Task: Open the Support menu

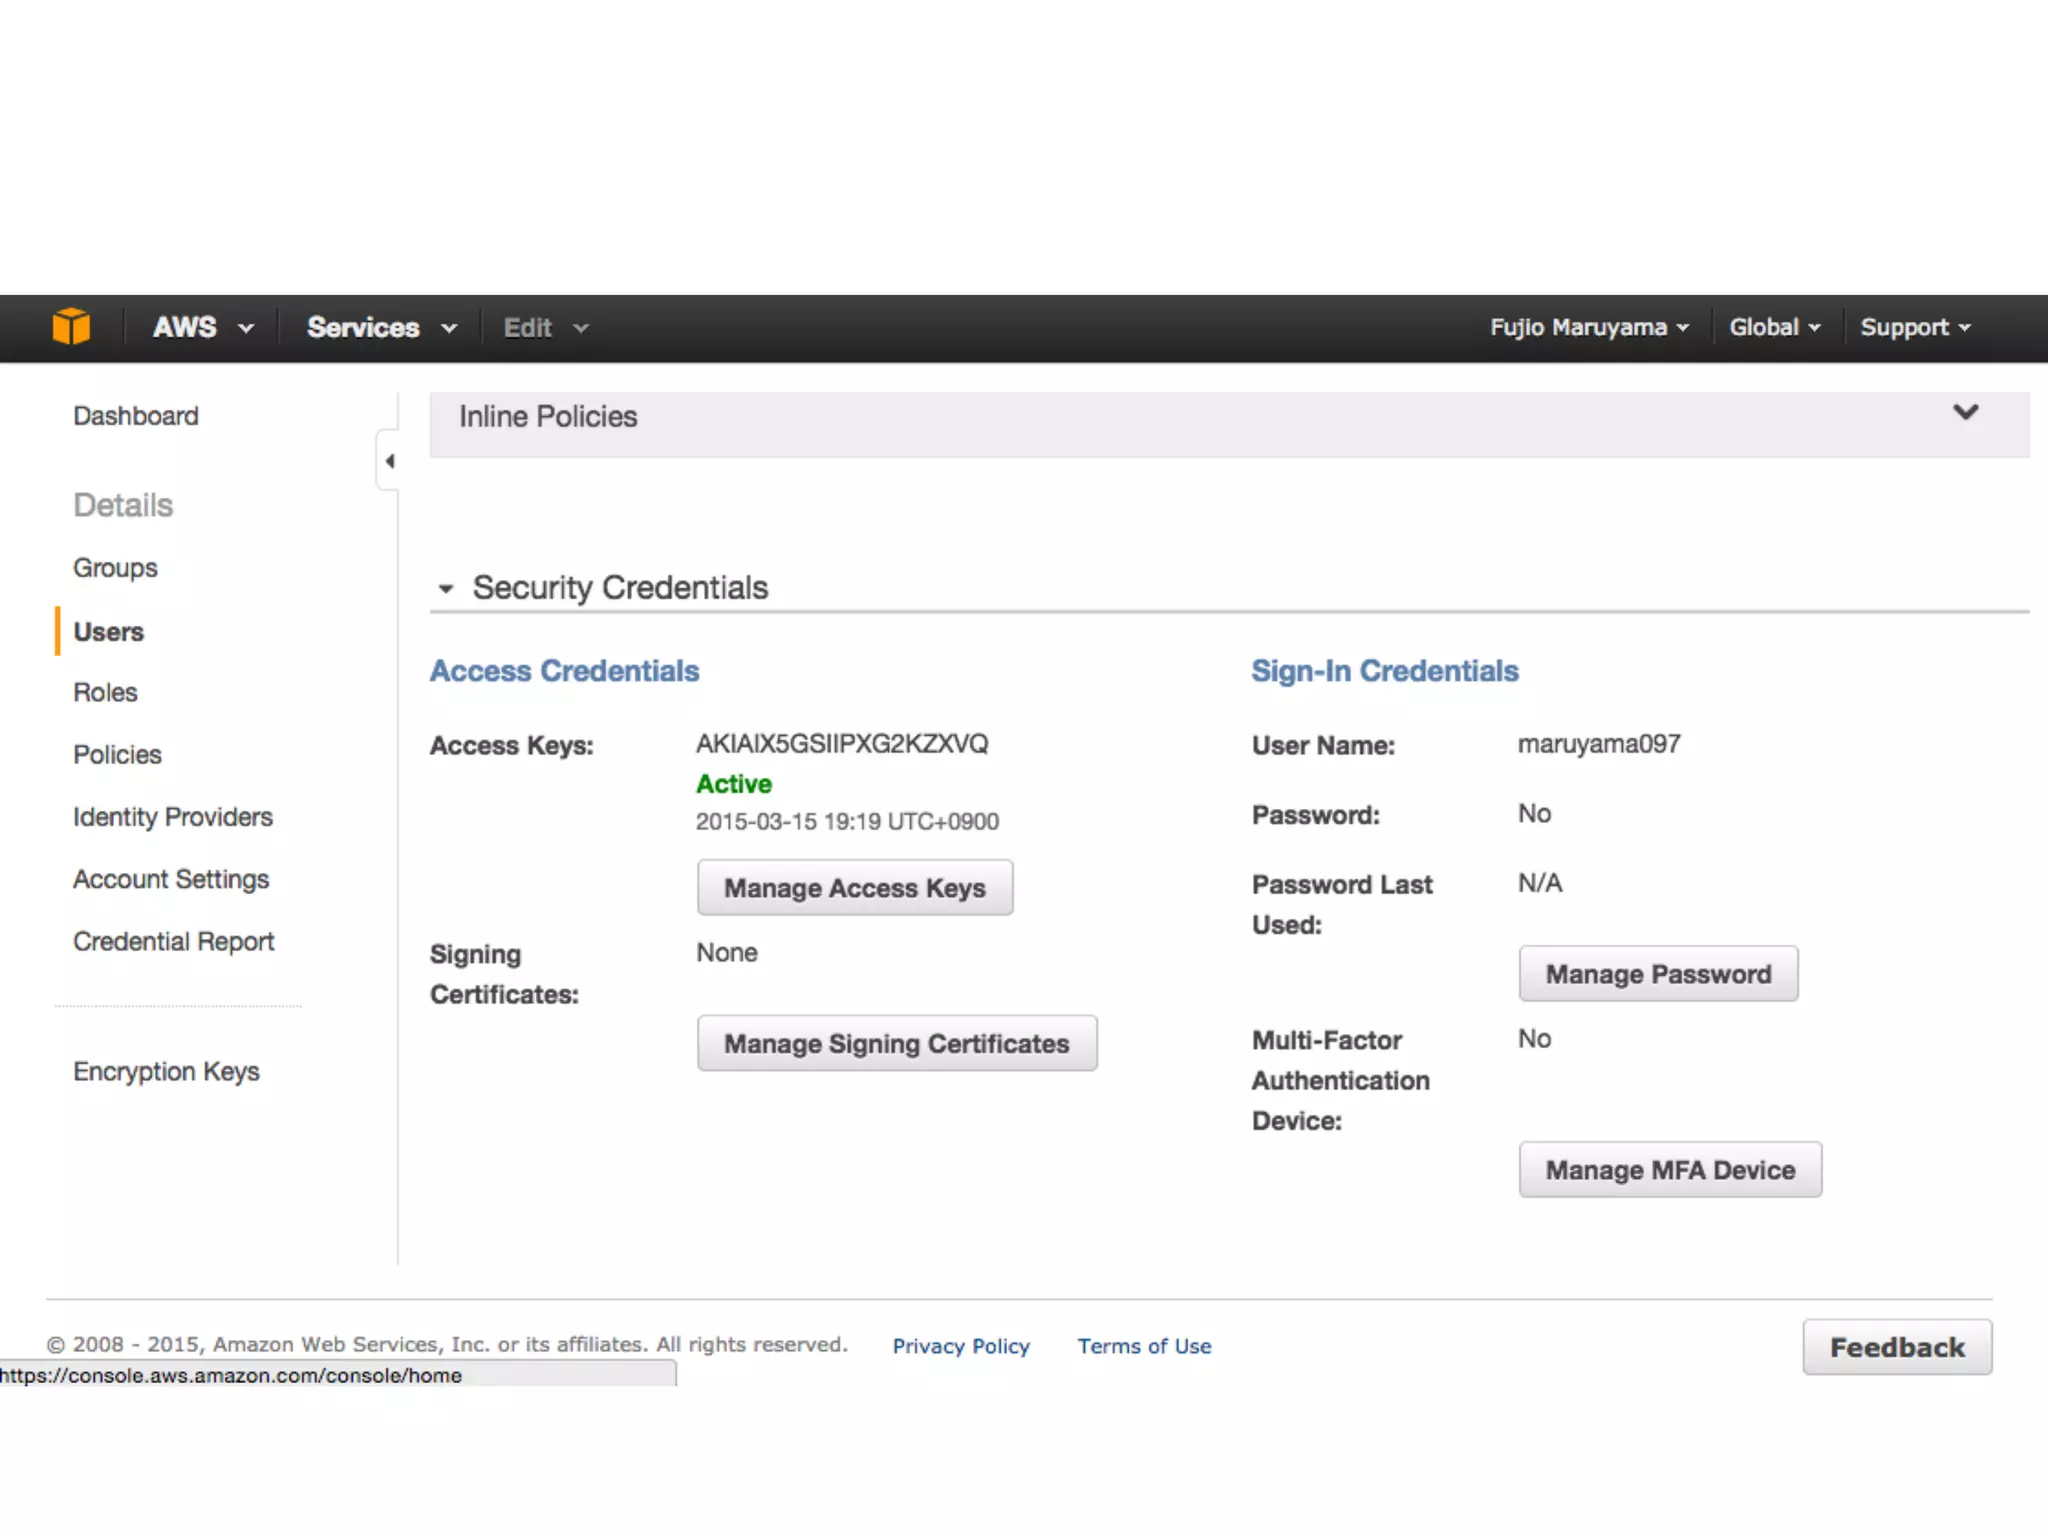Action: (1914, 328)
